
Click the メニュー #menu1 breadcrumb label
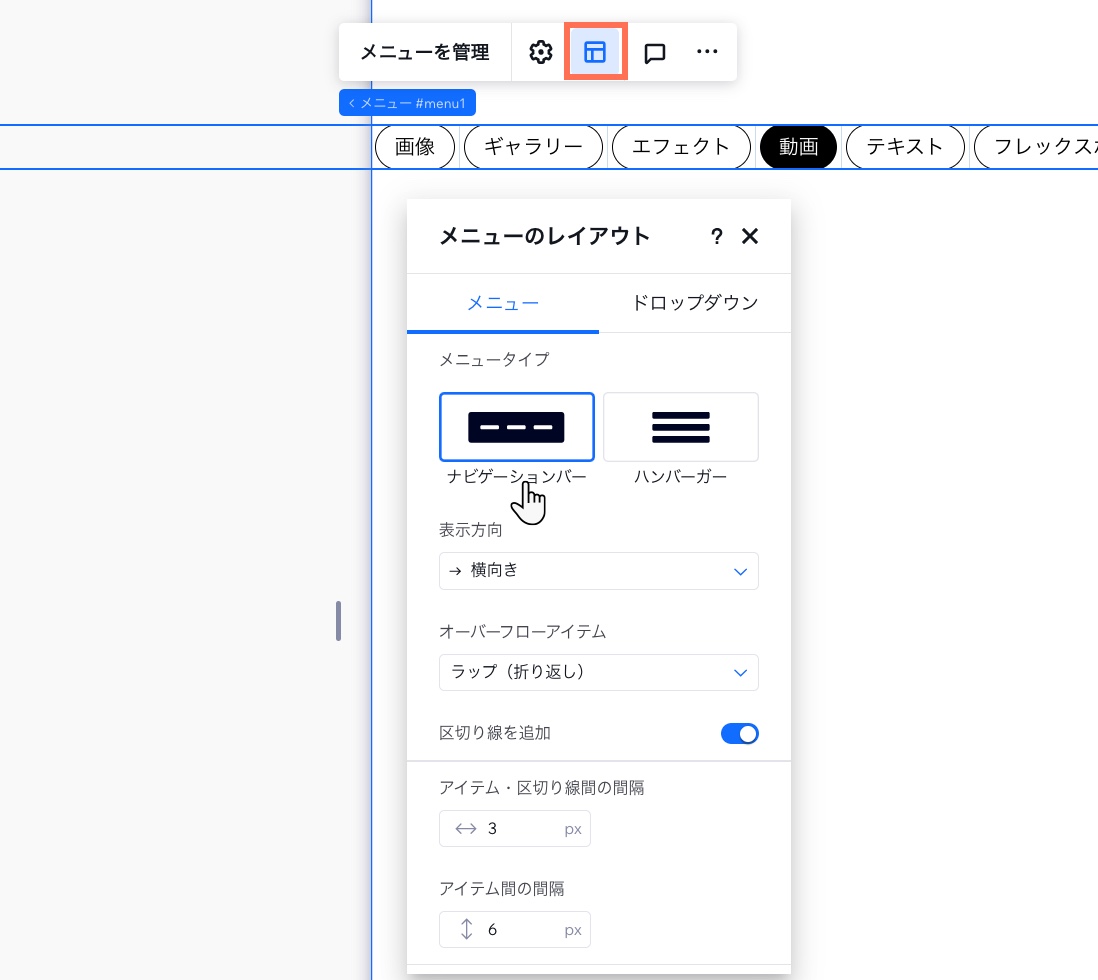tap(408, 103)
